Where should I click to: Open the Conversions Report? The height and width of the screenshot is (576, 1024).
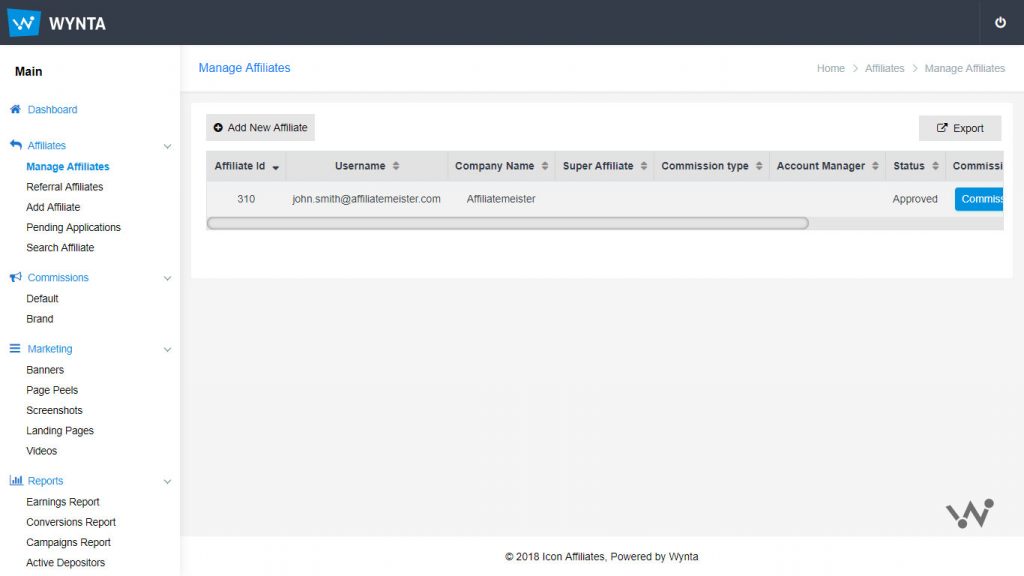pyautogui.click(x=71, y=522)
